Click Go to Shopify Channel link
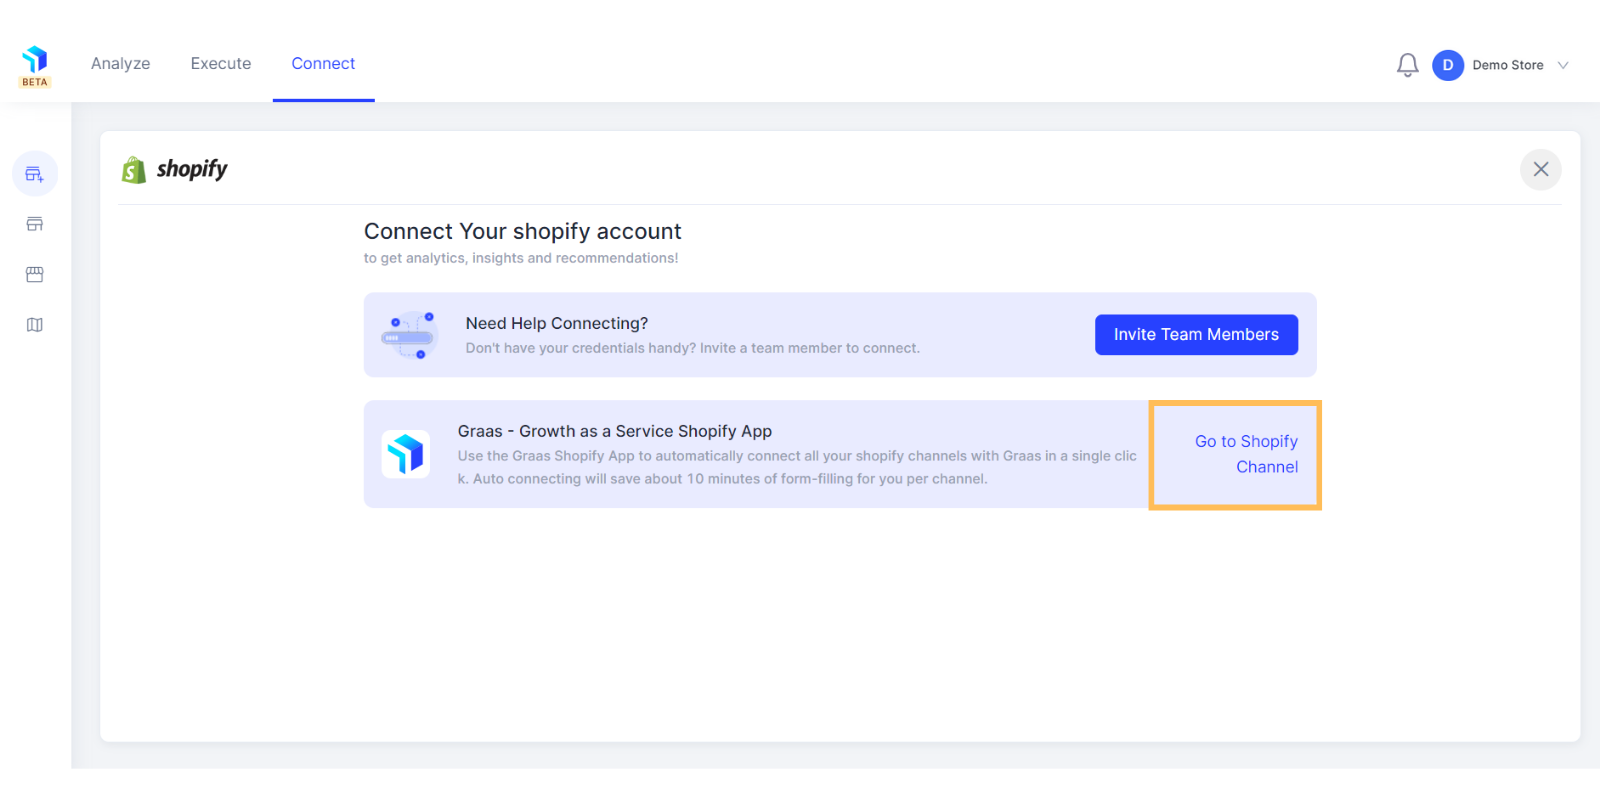The image size is (1600, 800). [x=1246, y=454]
